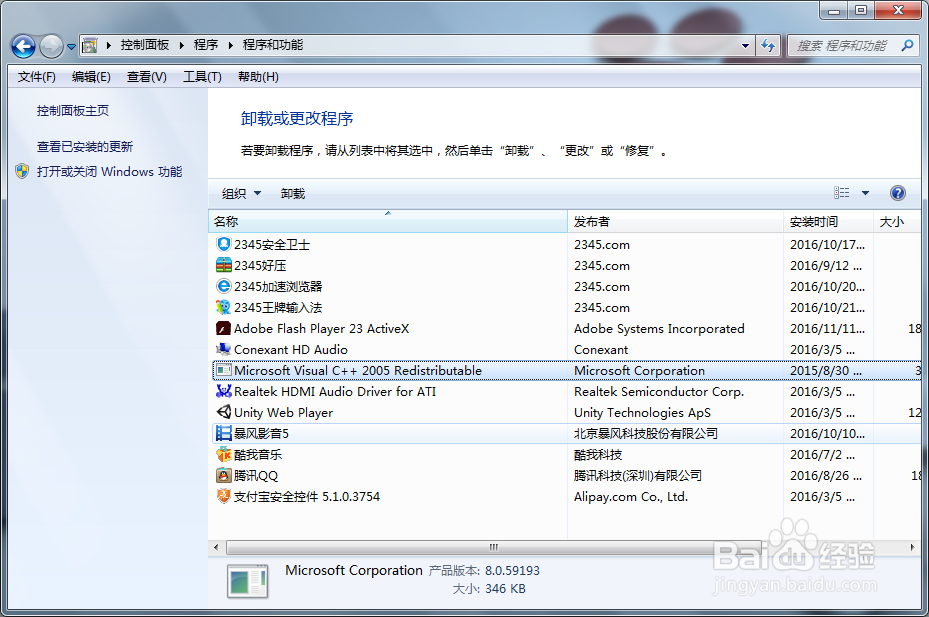Select the 暴风影音5 entry
The height and width of the screenshot is (617, 929).
(x=566, y=433)
